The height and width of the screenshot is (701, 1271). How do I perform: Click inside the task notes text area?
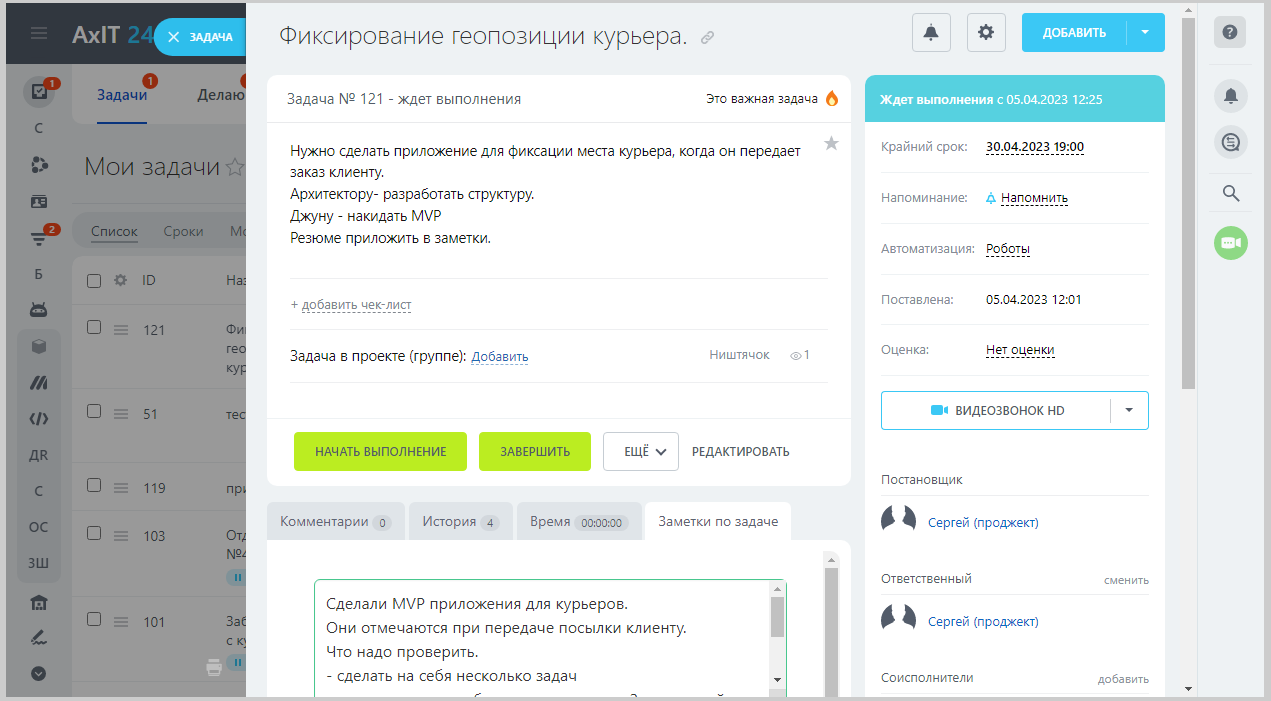540,640
